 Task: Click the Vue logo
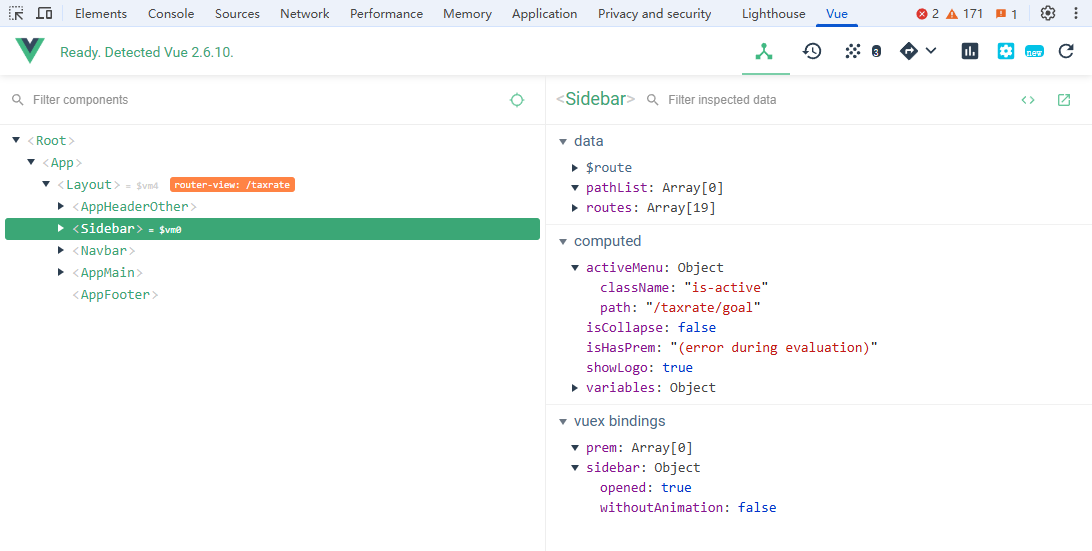[x=30, y=51]
